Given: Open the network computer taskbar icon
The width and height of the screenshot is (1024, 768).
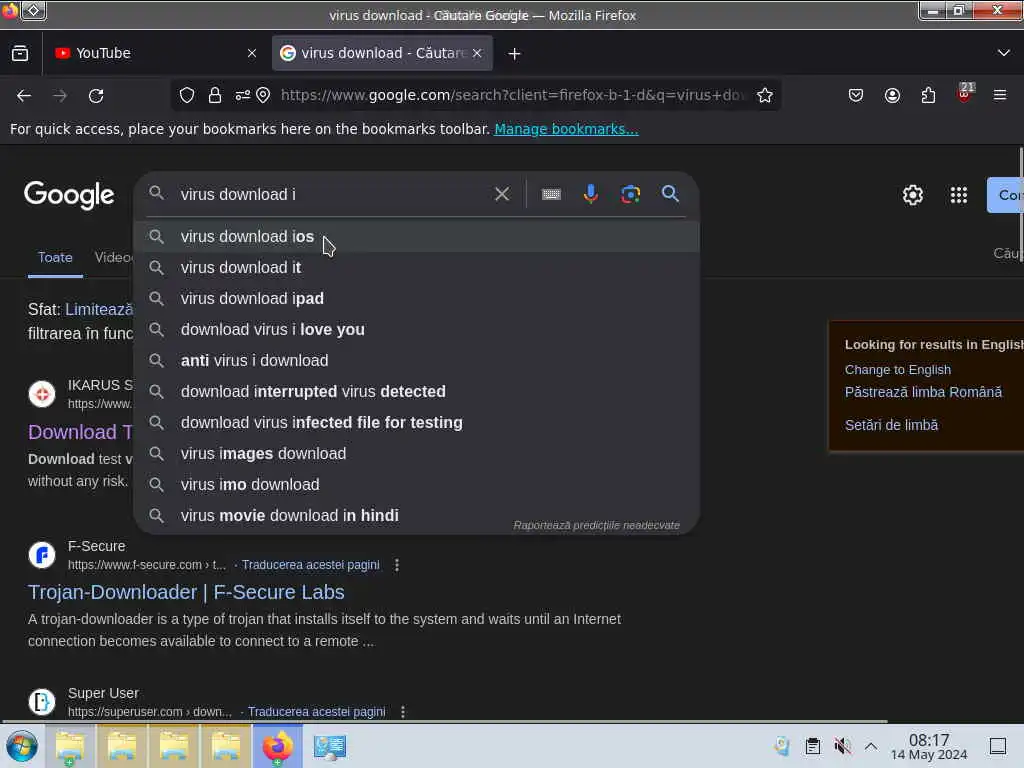Looking at the screenshot, I should (x=330, y=746).
